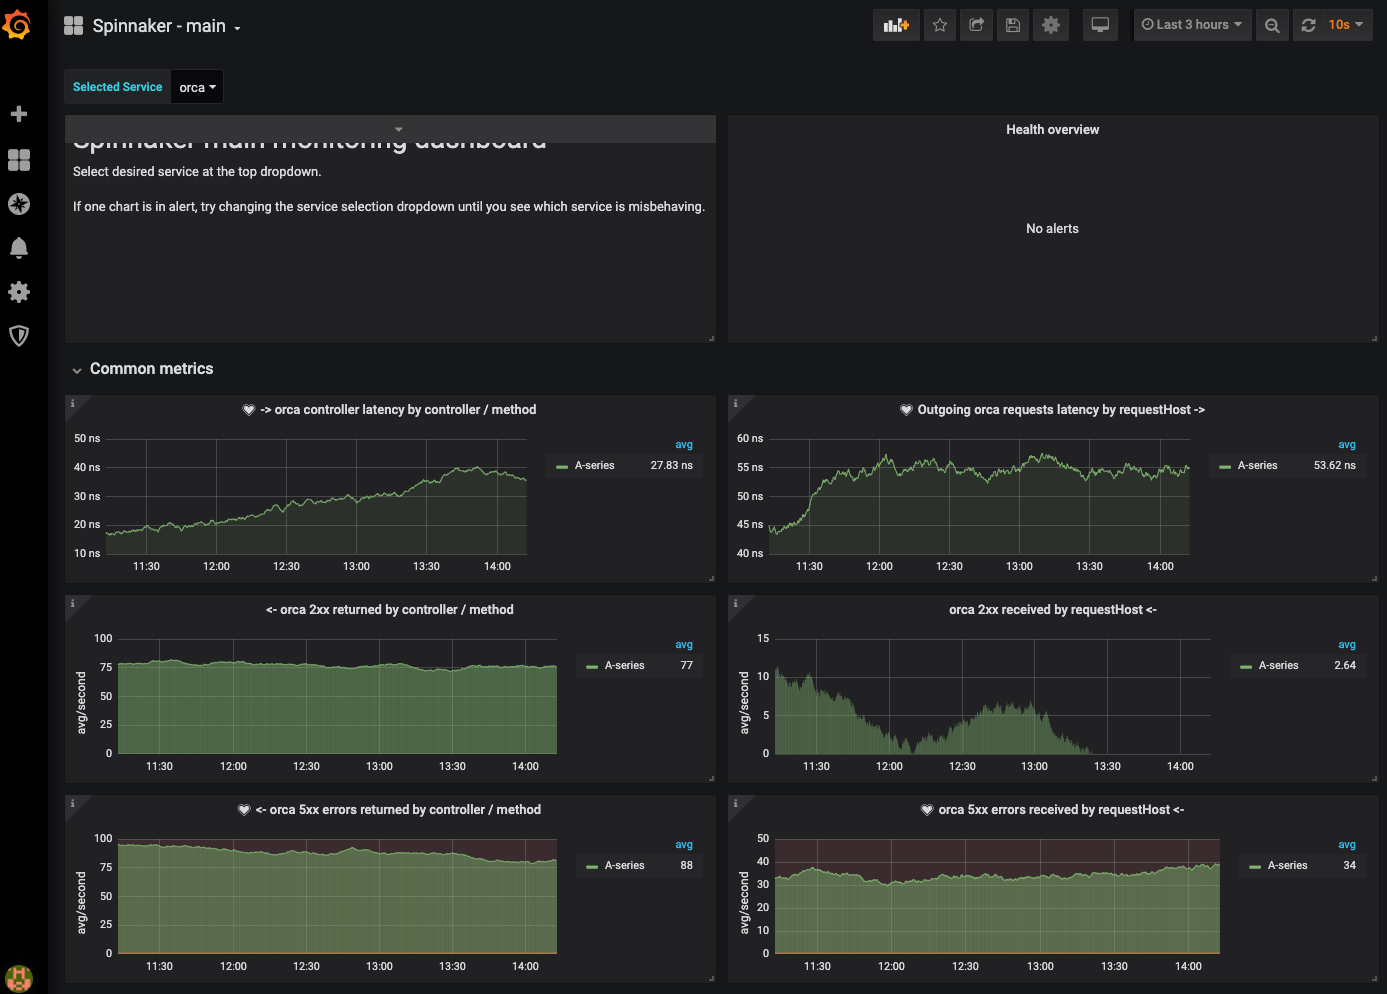Image resolution: width=1387 pixels, height=994 pixels.
Task: Sort by avg in 2xx received legend
Action: pos(1347,645)
